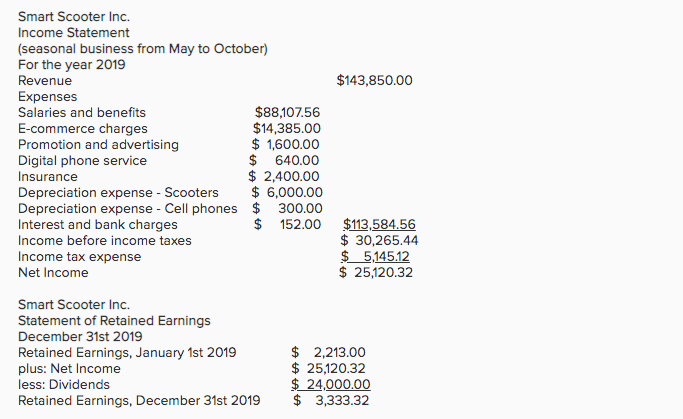Click ending retained earnings $3,333.32
The width and height of the screenshot is (683, 419).
(x=331, y=400)
